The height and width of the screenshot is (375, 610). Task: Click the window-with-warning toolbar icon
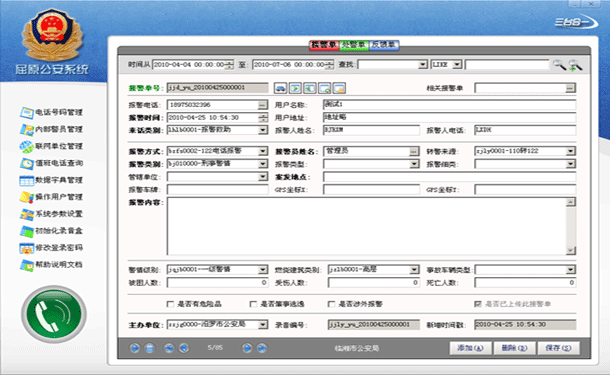pos(339,88)
